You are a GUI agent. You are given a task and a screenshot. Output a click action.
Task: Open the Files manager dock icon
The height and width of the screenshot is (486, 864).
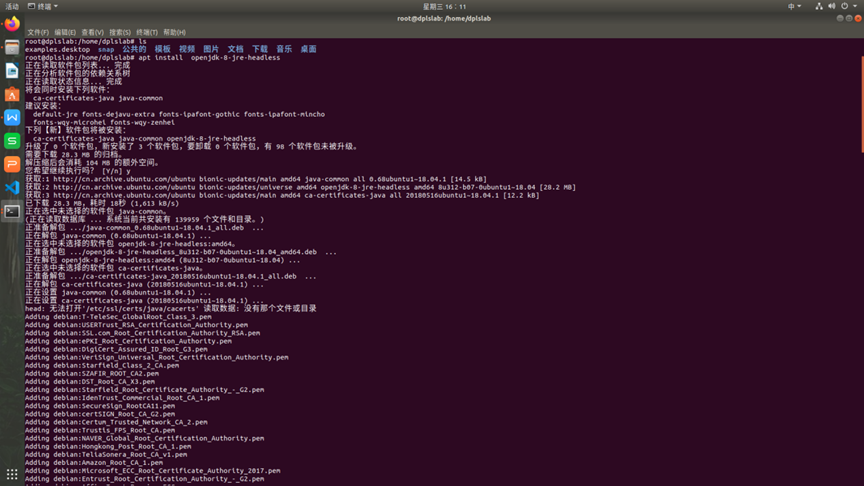12,47
